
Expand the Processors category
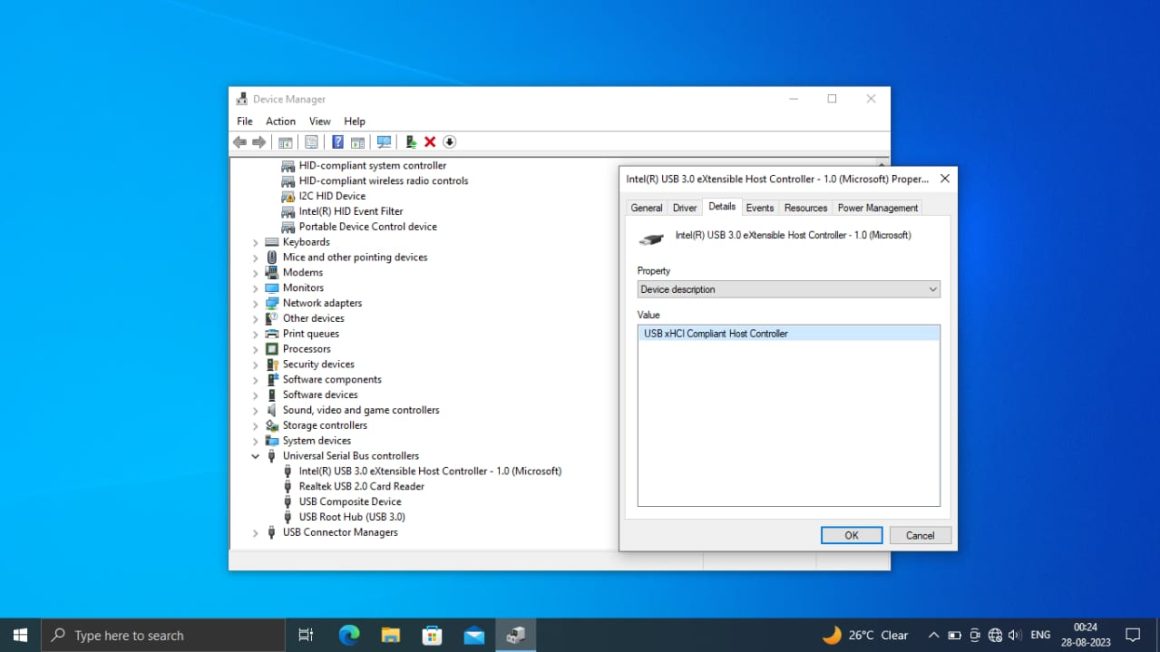255,349
